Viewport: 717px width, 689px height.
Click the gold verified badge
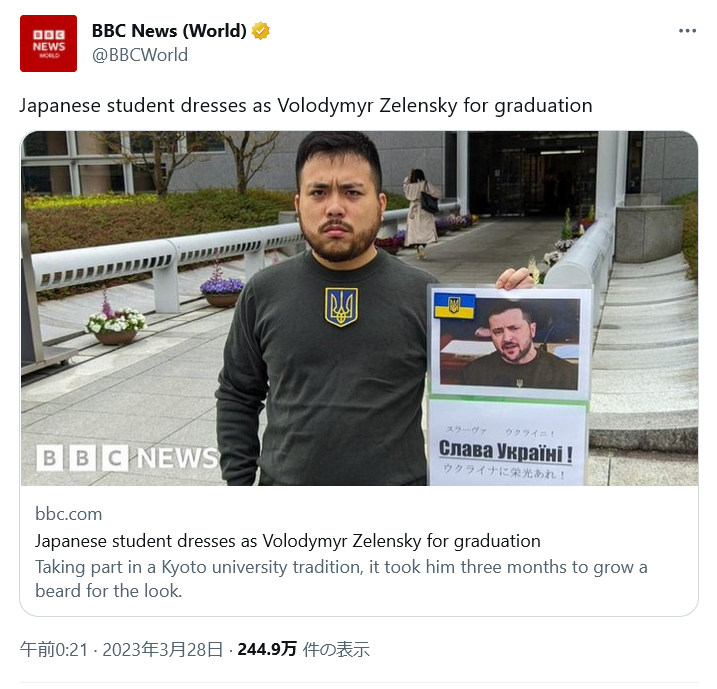pos(261,31)
